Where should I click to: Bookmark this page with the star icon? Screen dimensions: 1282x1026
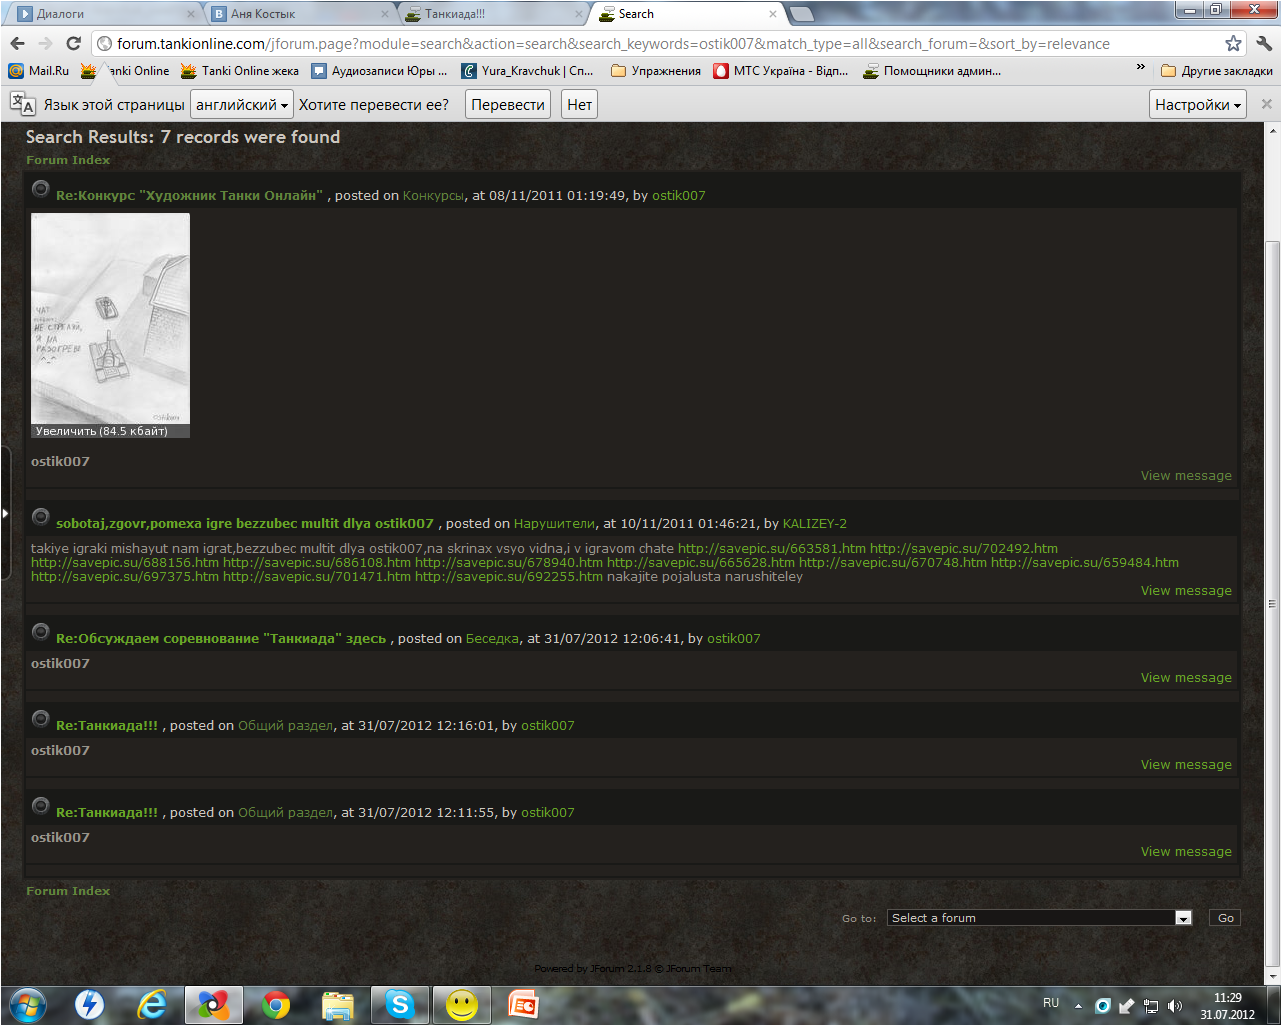[x=1233, y=43]
